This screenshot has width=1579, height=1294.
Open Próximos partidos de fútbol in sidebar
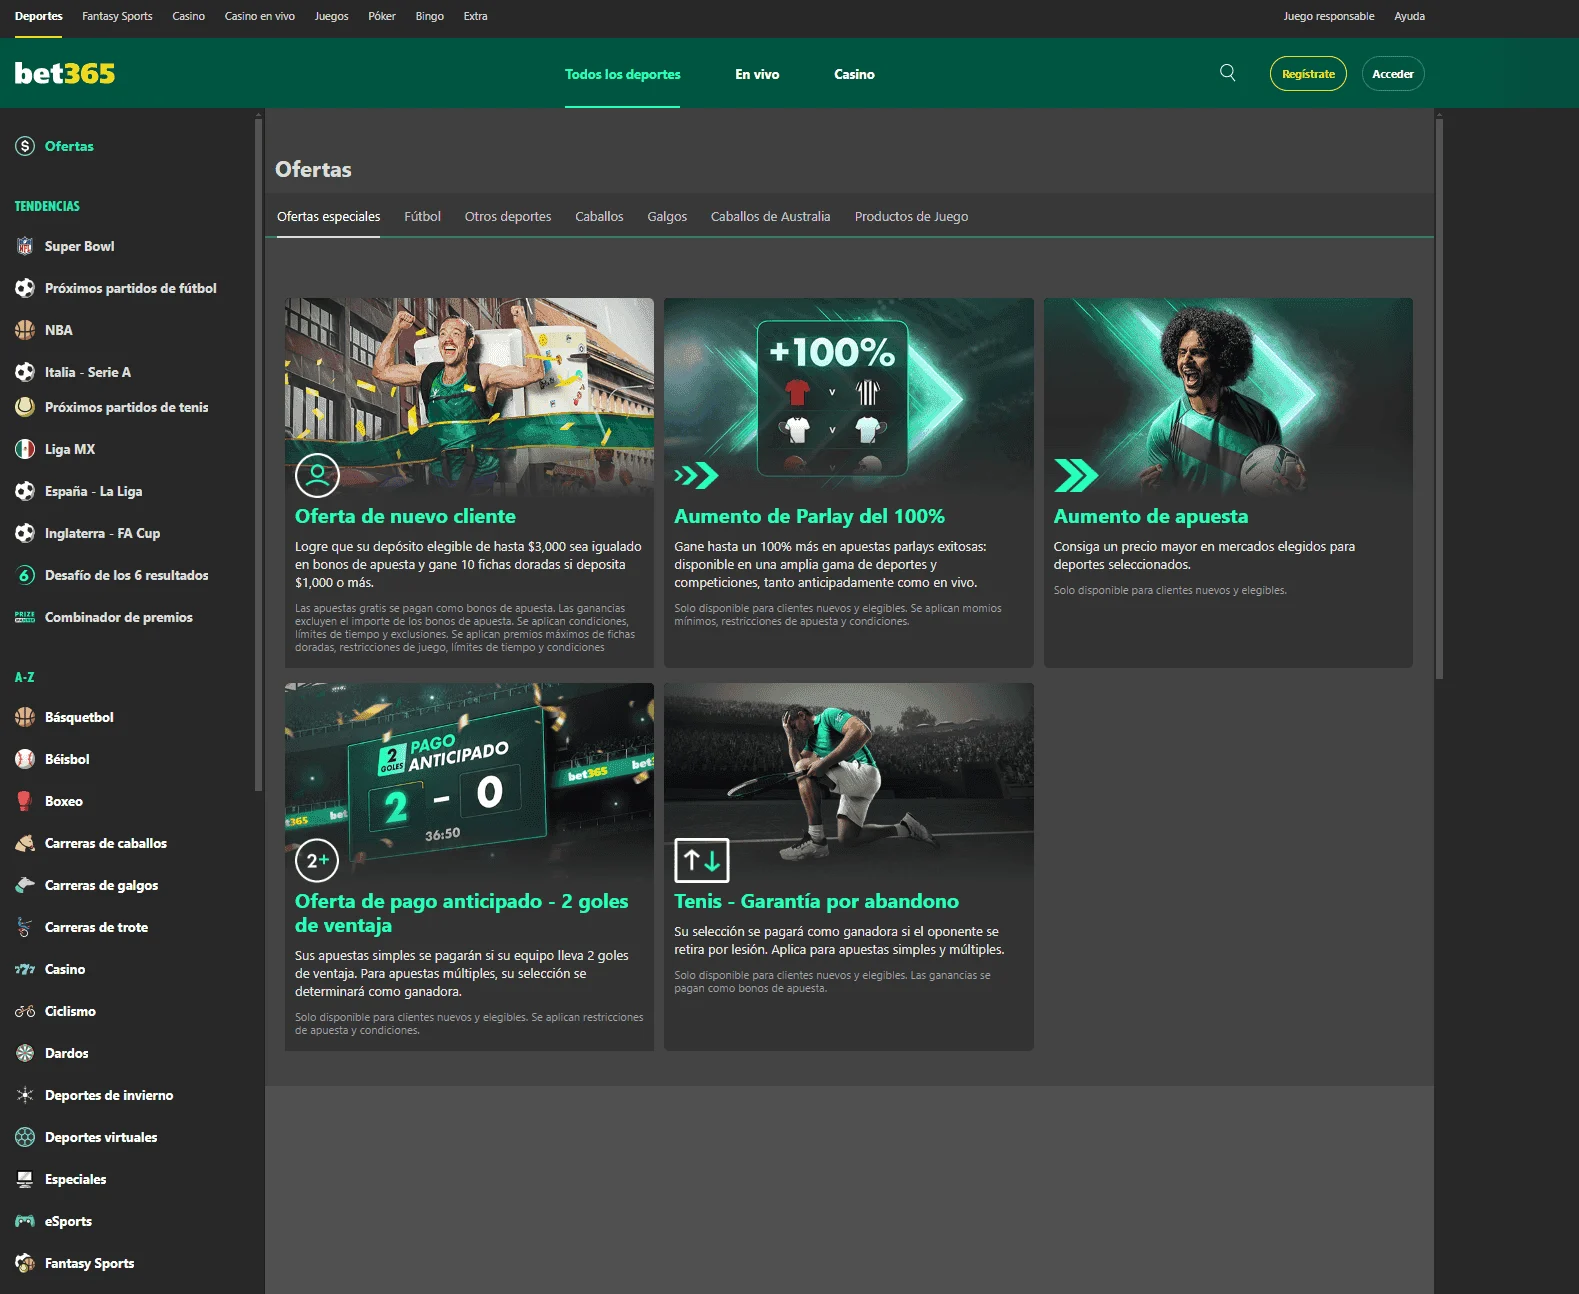(x=130, y=288)
